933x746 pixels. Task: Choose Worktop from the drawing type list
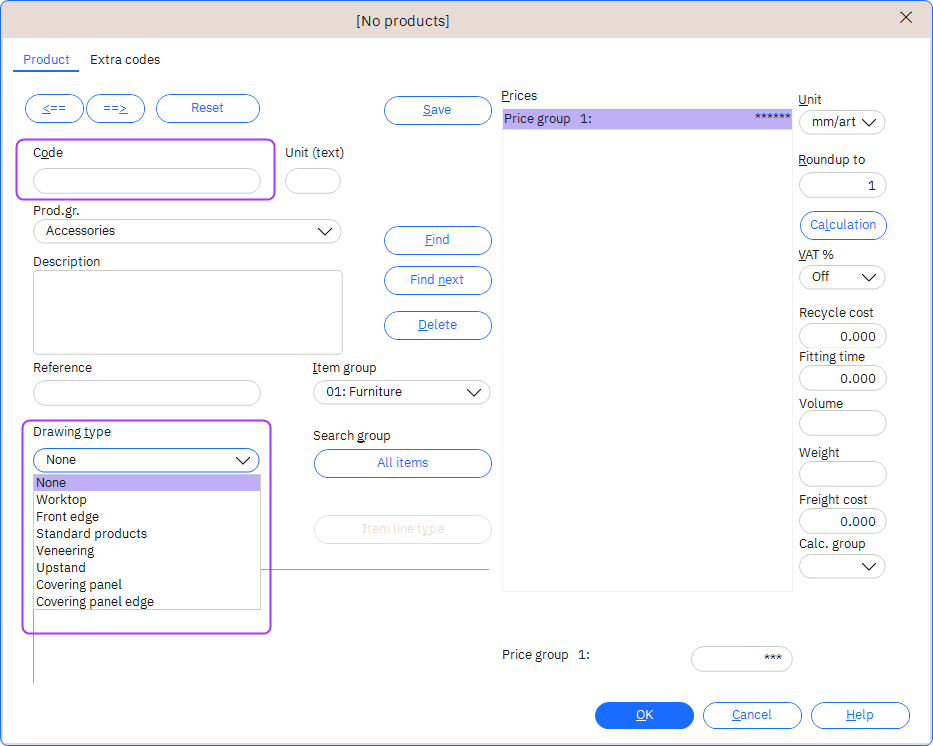pyautogui.click(x=62, y=500)
